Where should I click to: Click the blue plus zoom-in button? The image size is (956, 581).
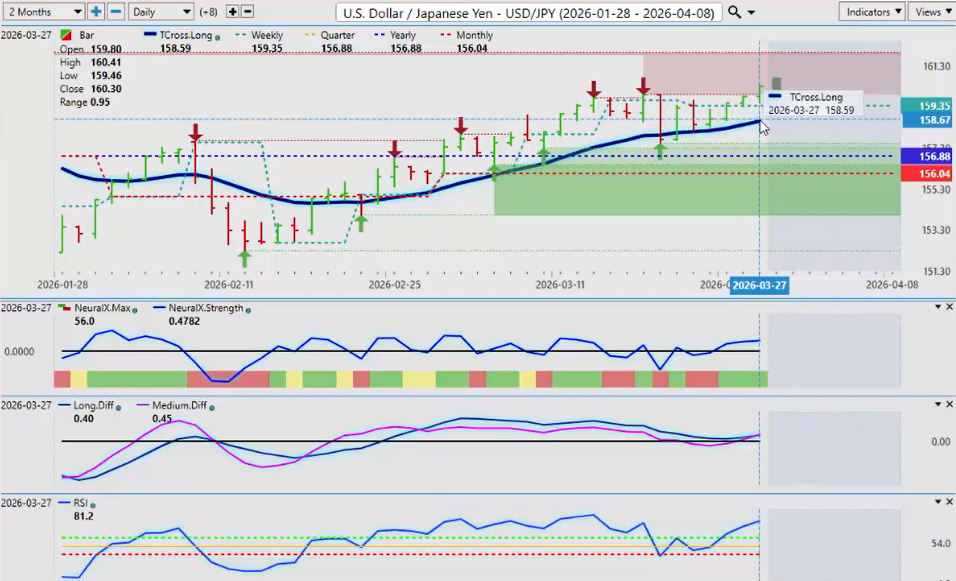pyautogui.click(x=96, y=12)
